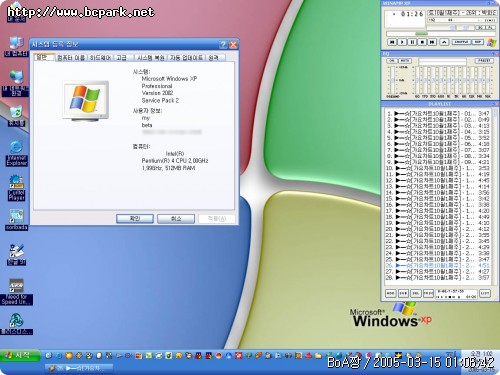Viewport: 500px width, 375px height.
Task: Skip to next track in Winamp
Action: tap(432, 42)
